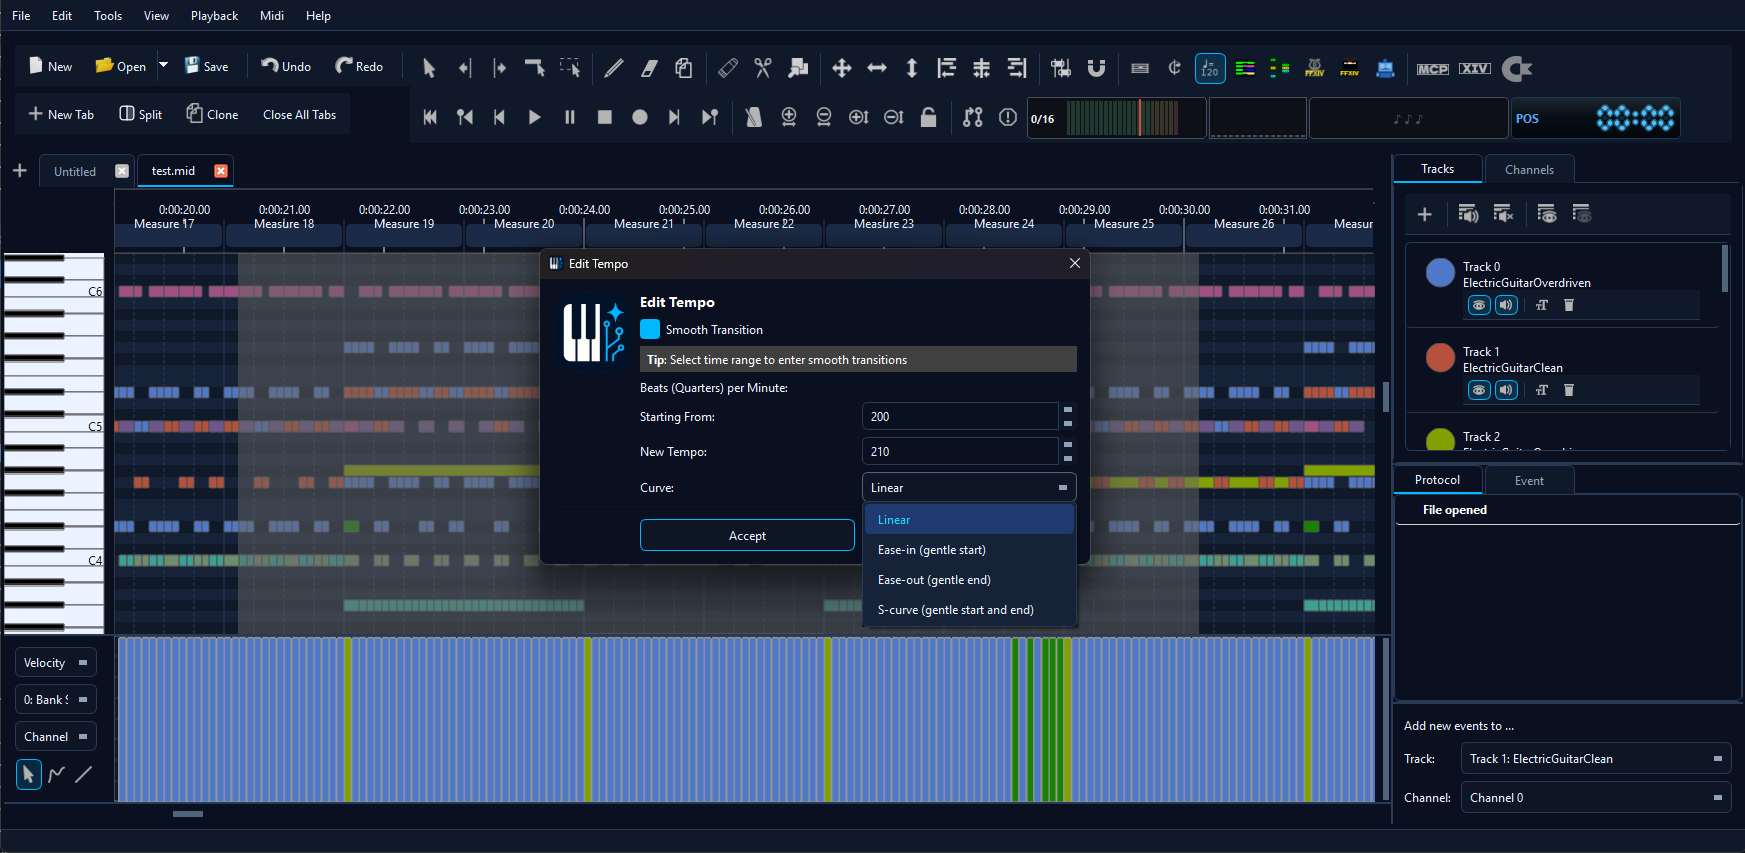1745x853 pixels.
Task: Click the Save button
Action: [206, 67]
